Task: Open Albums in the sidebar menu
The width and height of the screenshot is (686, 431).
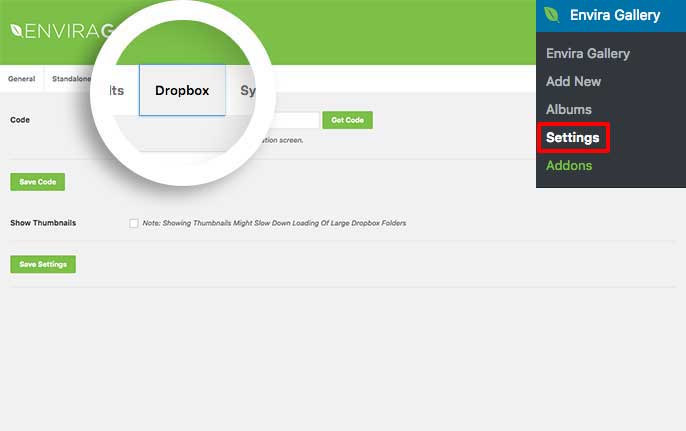Action: point(568,109)
